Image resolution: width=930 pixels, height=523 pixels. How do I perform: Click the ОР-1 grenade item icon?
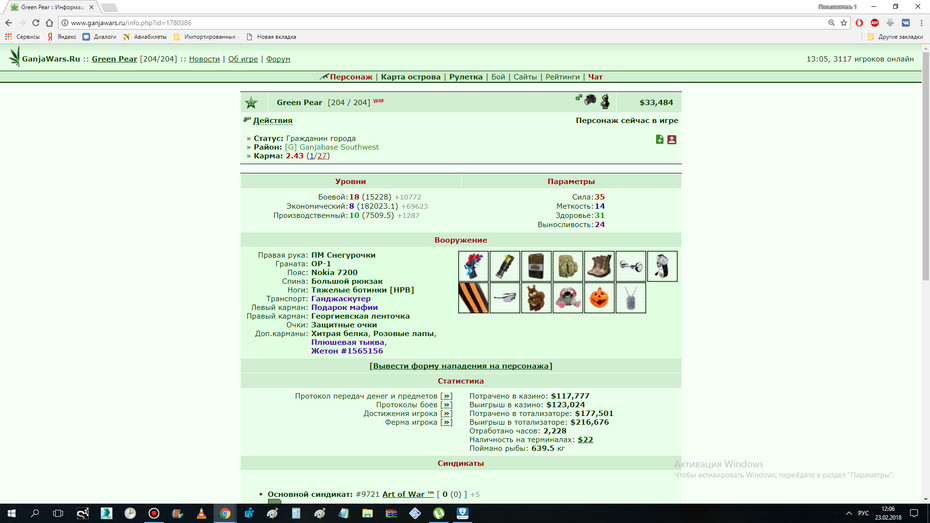pos(505,266)
